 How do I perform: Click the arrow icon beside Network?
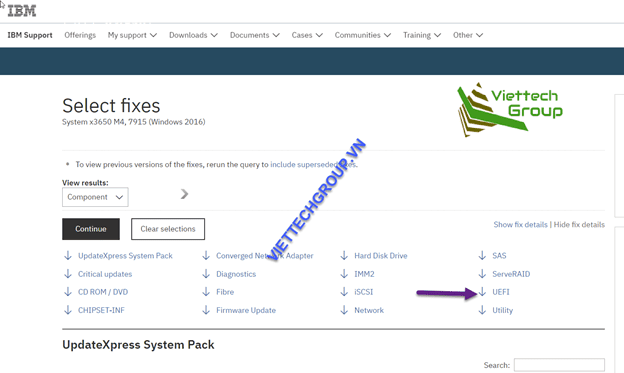[x=344, y=310]
